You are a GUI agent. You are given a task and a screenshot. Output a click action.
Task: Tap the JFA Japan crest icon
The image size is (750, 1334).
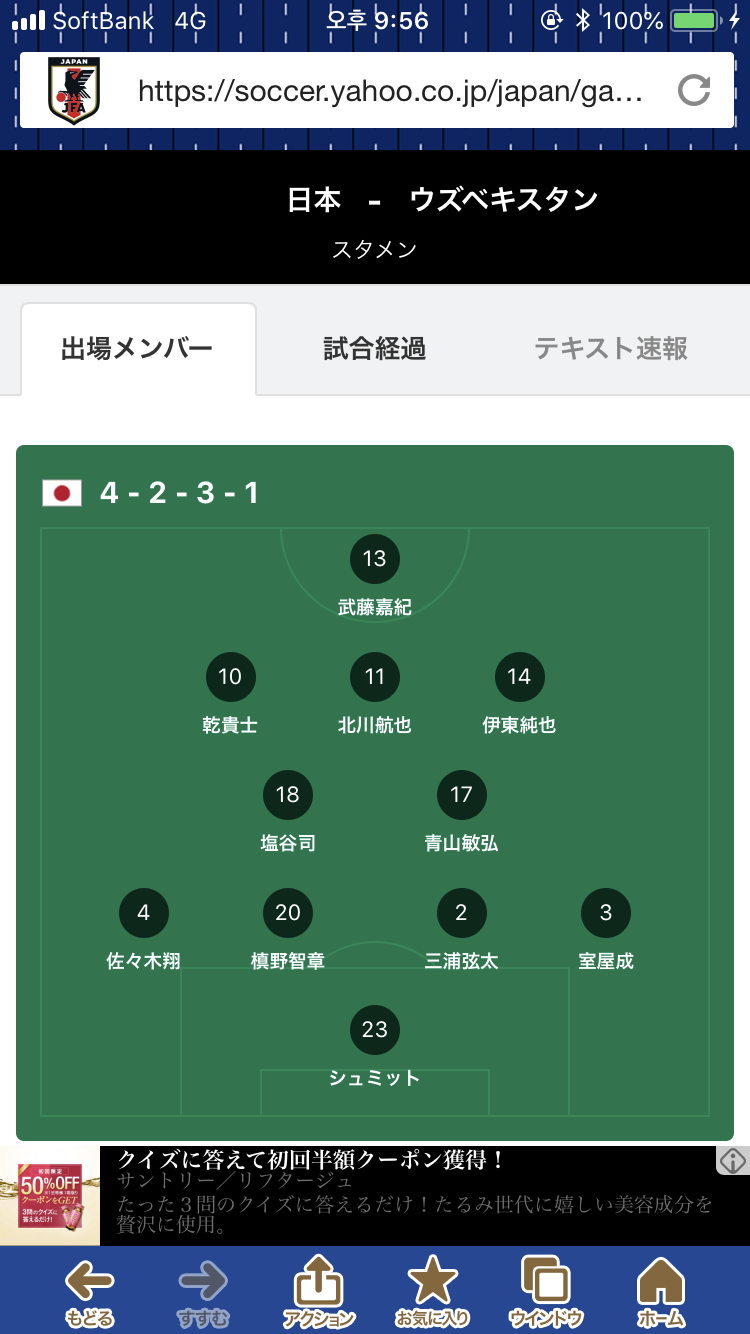point(74,91)
